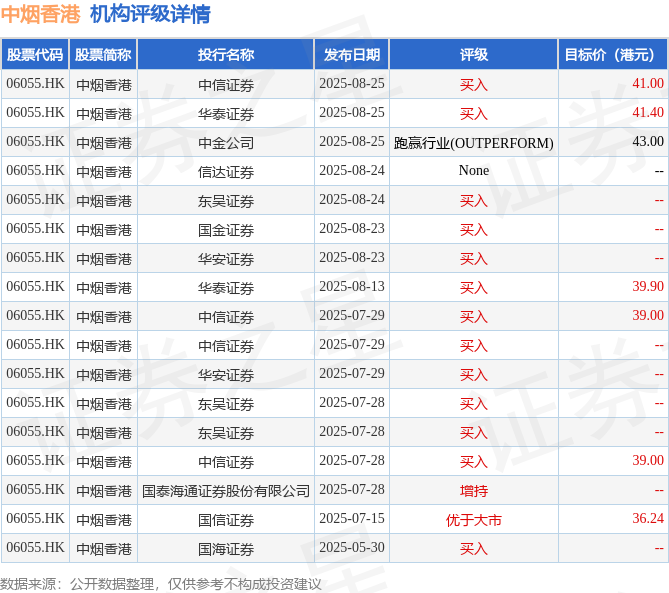The image size is (669, 593).
Task: Click target price 39.90
Action: (x=648, y=286)
